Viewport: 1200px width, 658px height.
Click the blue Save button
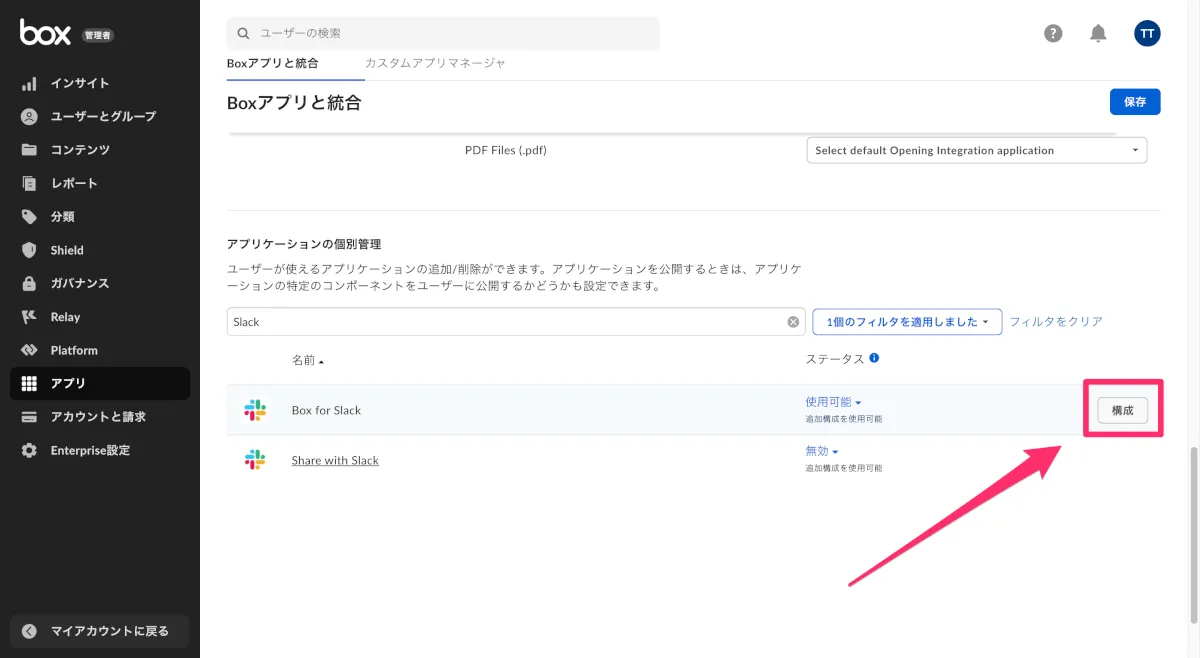point(1134,102)
